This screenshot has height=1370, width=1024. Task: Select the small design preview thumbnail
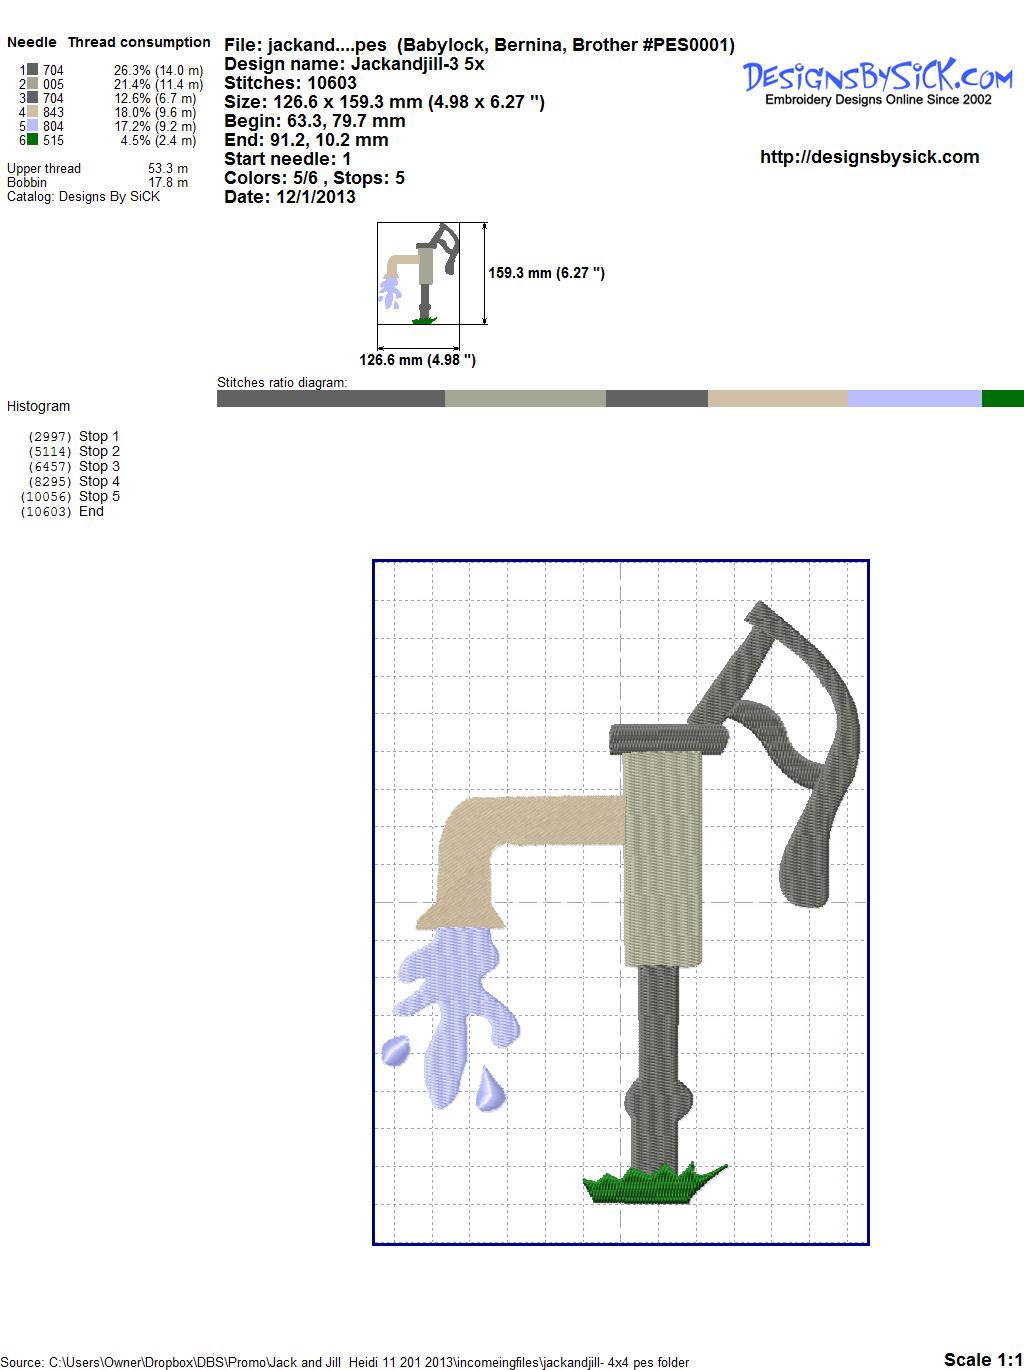pyautogui.click(x=419, y=273)
